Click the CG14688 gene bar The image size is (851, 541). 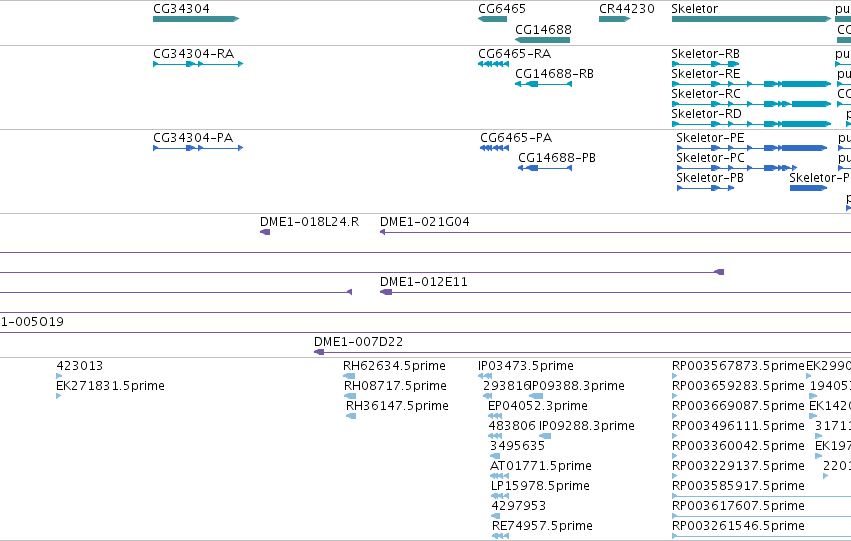click(x=542, y=40)
